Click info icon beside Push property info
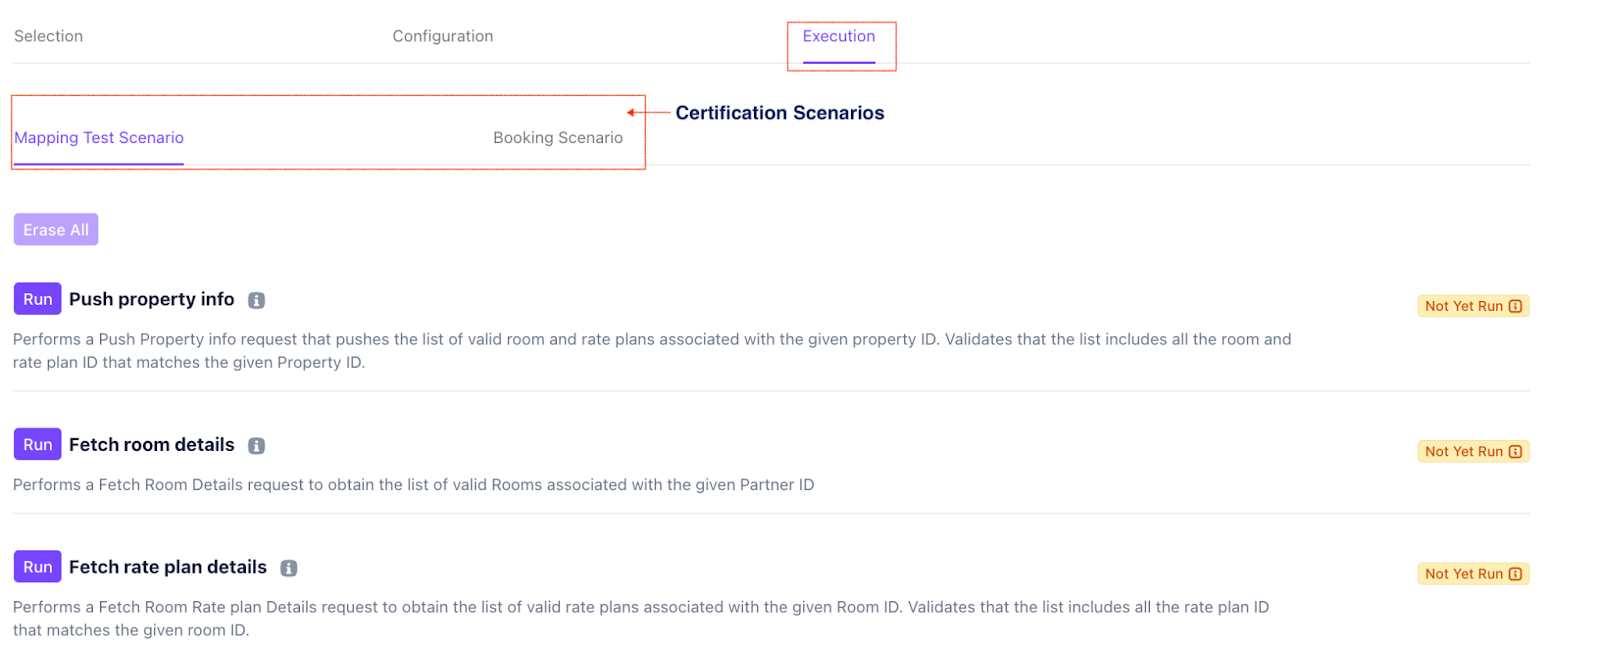This screenshot has height=651, width=1600. [x=256, y=300]
